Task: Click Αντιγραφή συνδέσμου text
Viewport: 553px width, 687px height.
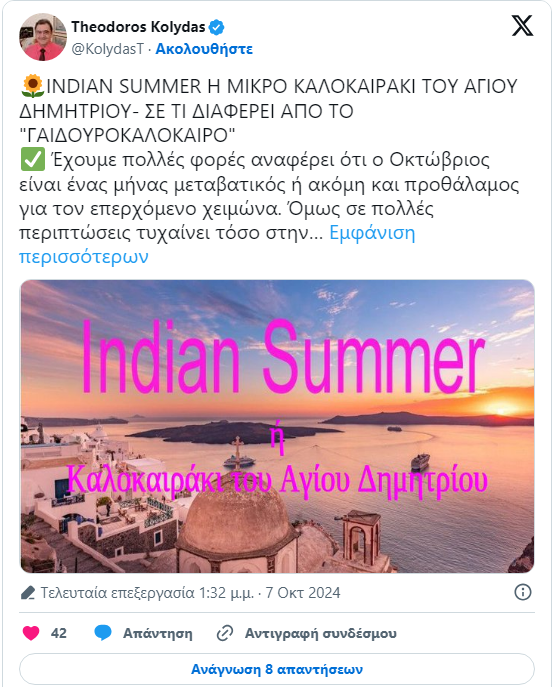Action: pyautogui.click(x=320, y=634)
